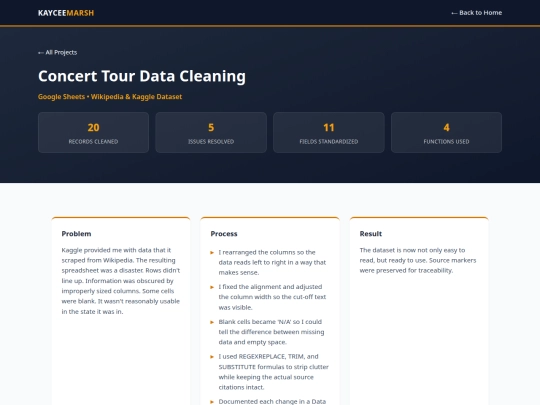The width and height of the screenshot is (540, 405).
Task: Select the Process card heading
Action: pyautogui.click(x=224, y=234)
